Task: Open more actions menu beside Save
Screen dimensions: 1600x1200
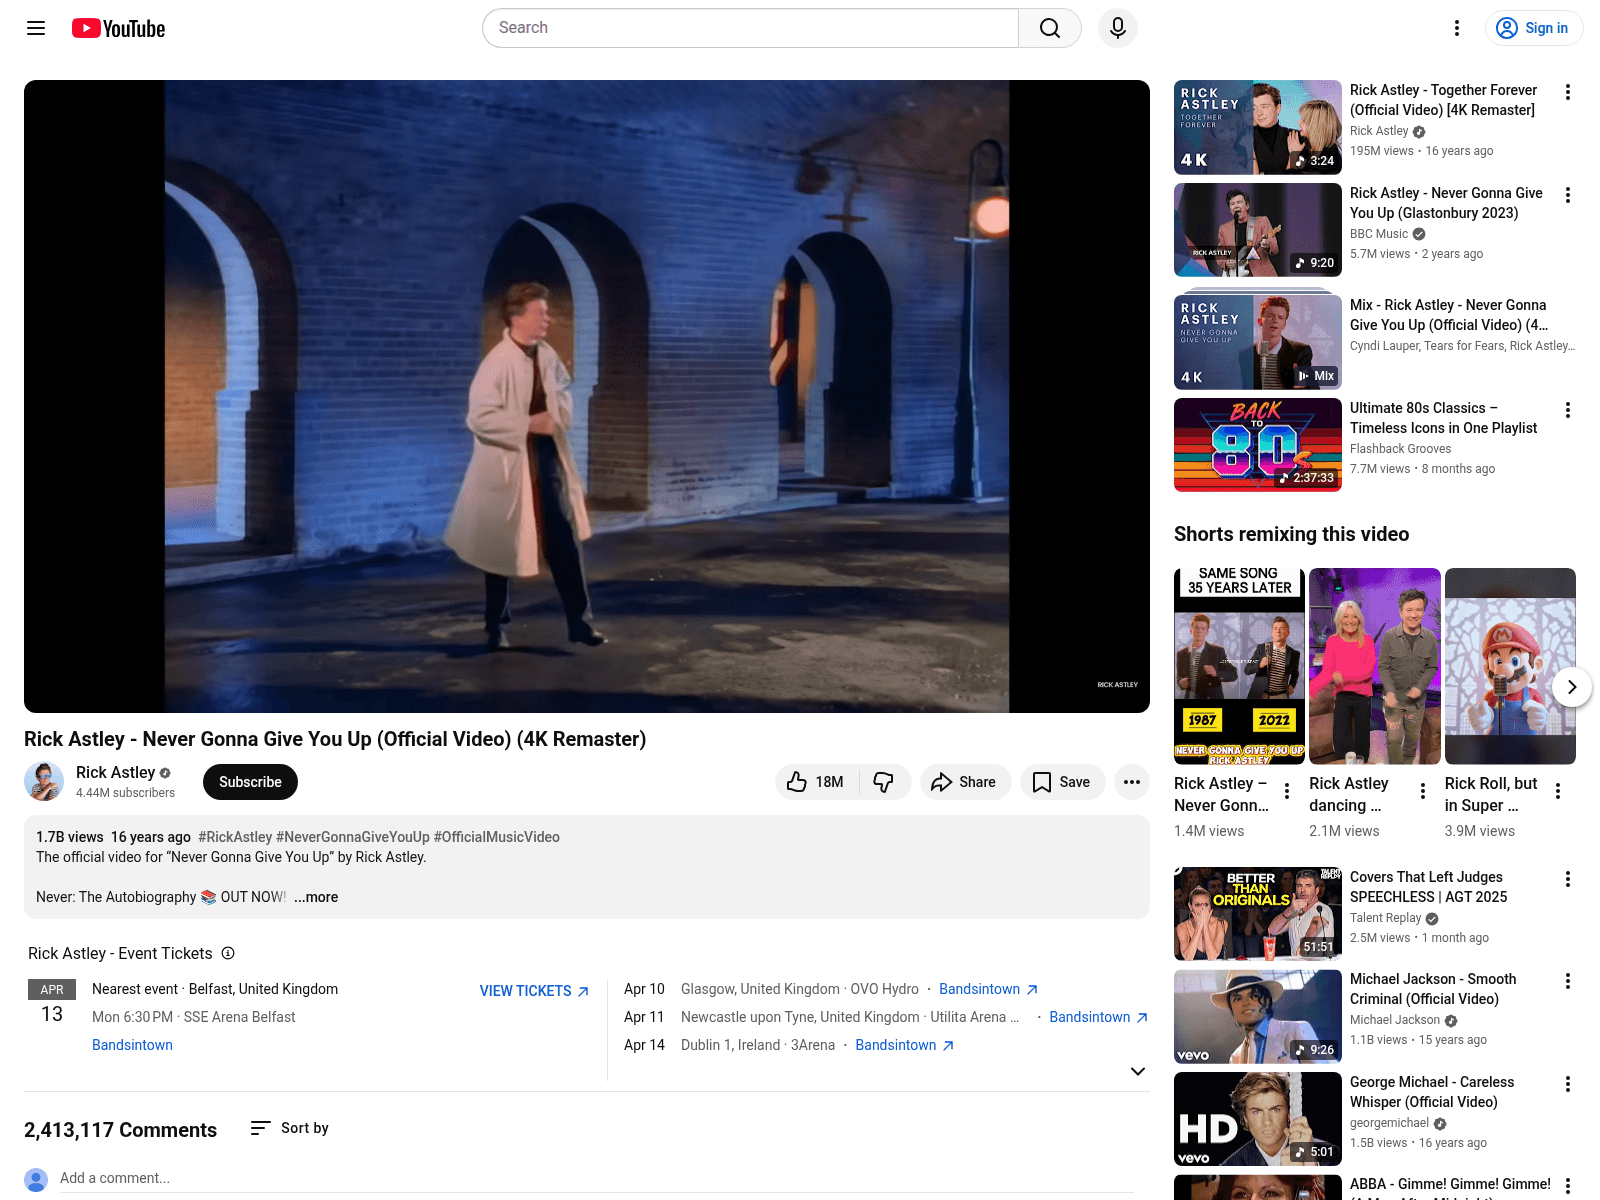Action: click(1131, 782)
